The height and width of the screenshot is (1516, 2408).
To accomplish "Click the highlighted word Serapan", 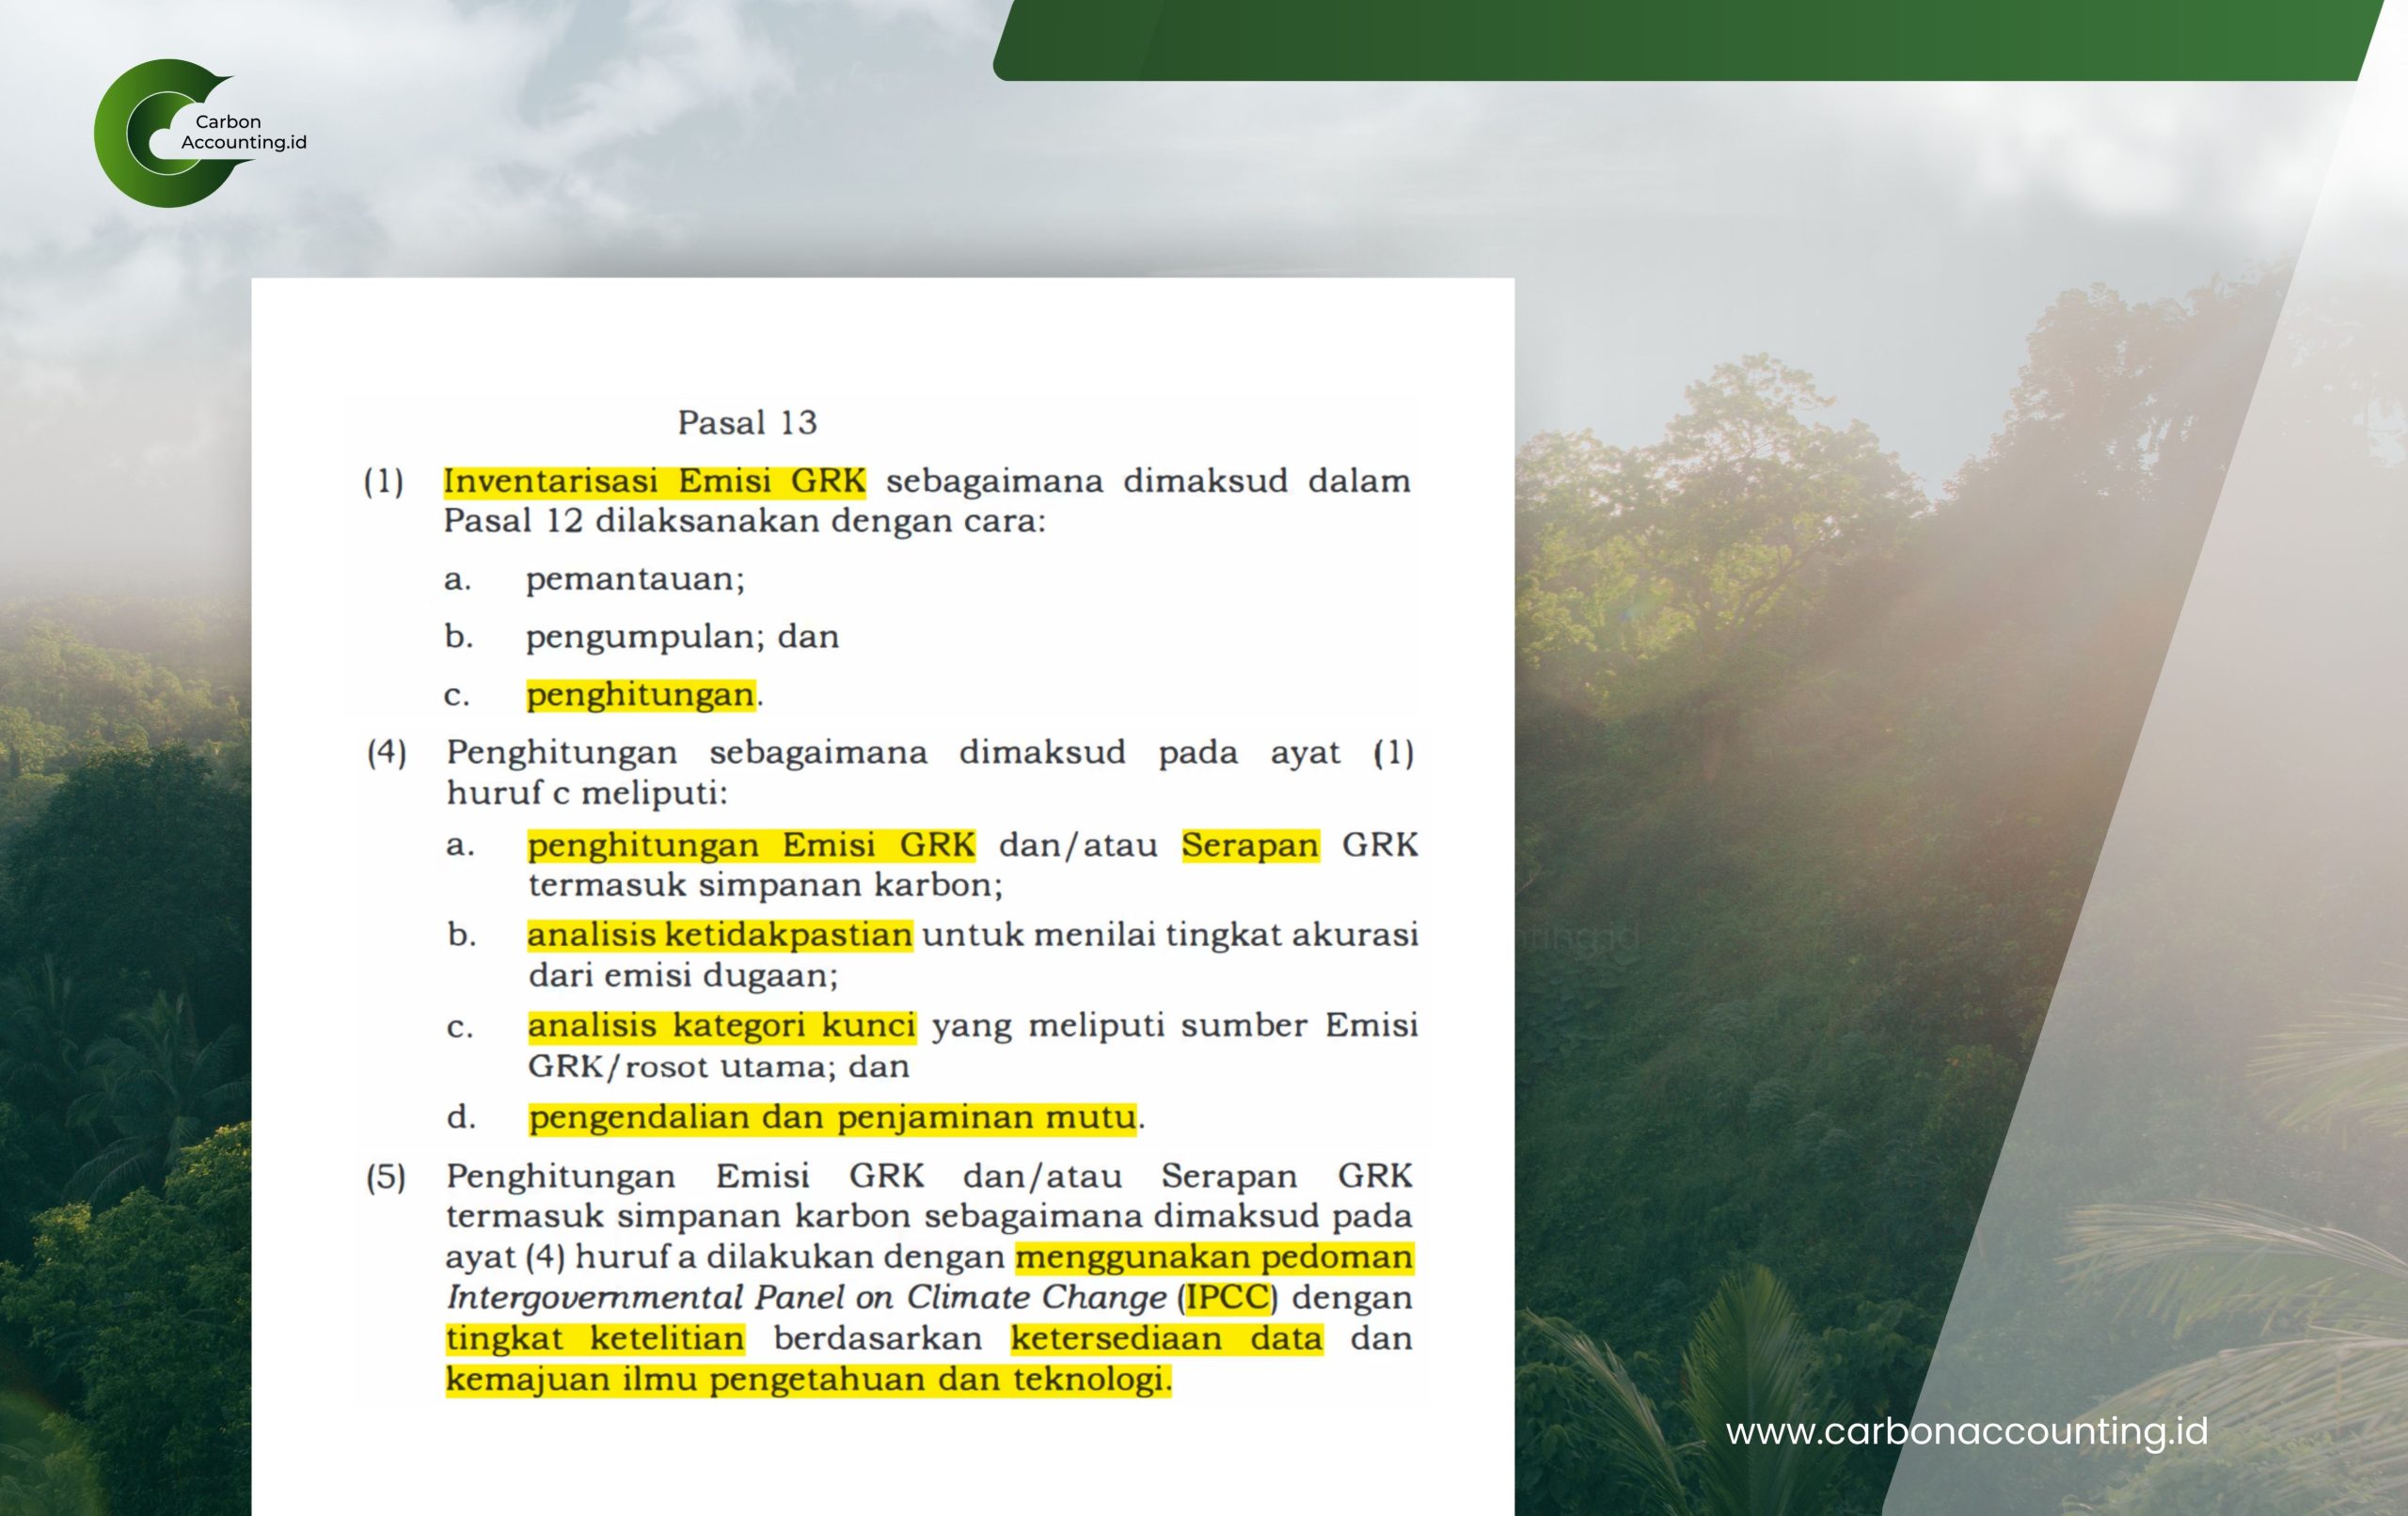I will point(1249,845).
